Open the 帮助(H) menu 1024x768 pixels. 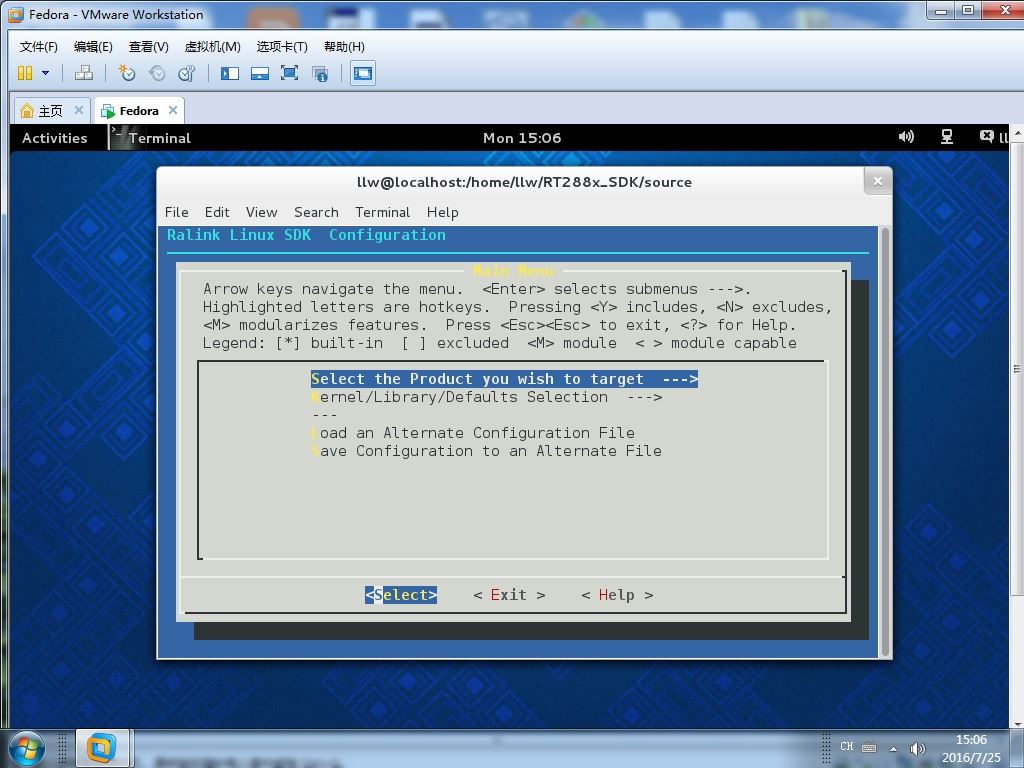(344, 46)
